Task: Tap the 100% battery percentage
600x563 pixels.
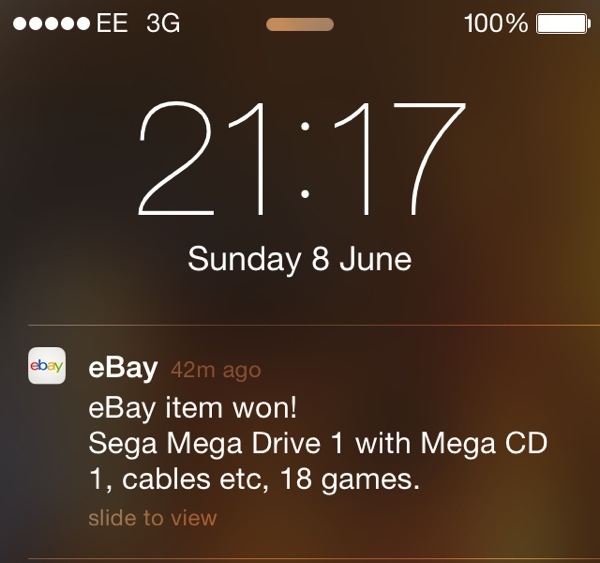Action: (496, 23)
